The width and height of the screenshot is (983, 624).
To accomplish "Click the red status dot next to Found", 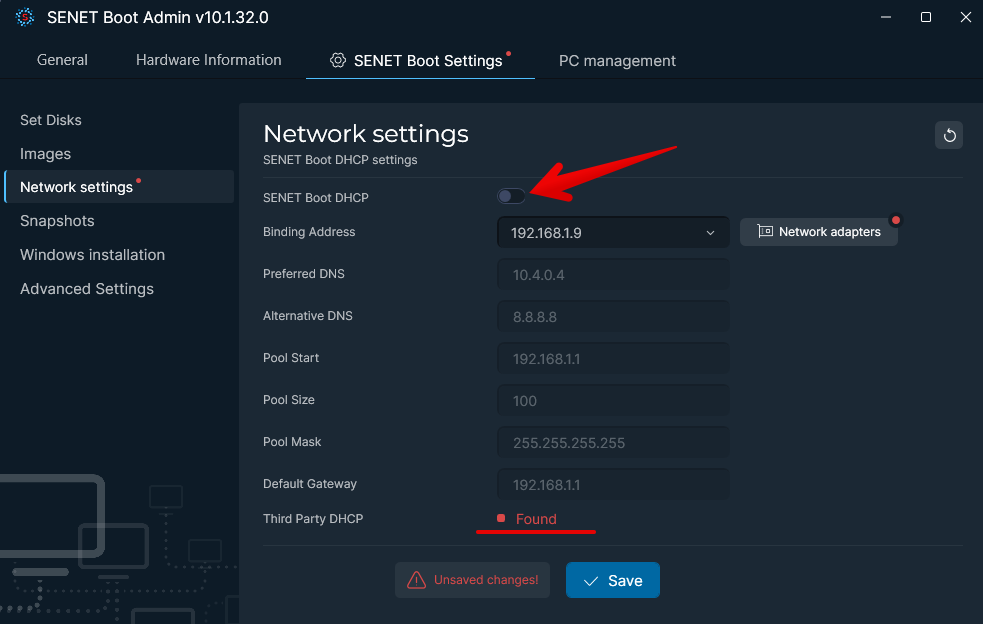I will (500, 518).
